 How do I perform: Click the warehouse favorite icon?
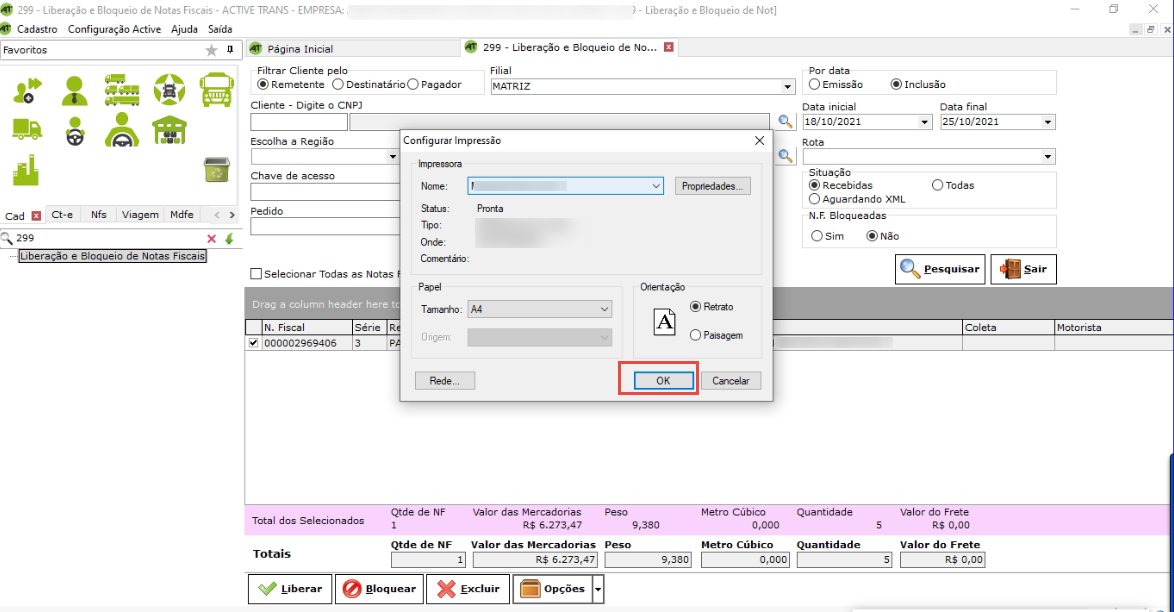point(169,130)
